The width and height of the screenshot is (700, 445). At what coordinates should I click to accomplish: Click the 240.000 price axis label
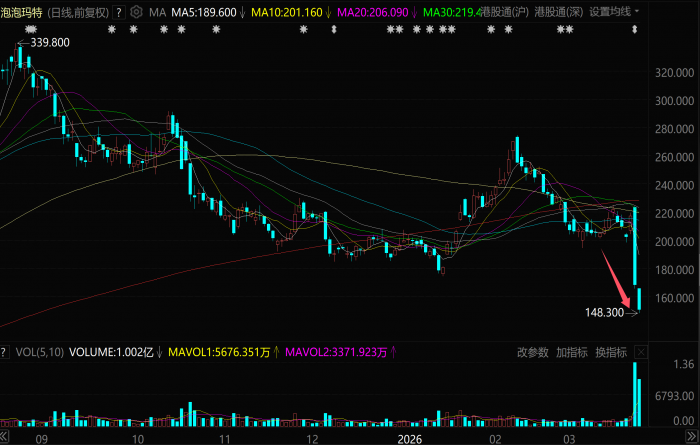[674, 185]
